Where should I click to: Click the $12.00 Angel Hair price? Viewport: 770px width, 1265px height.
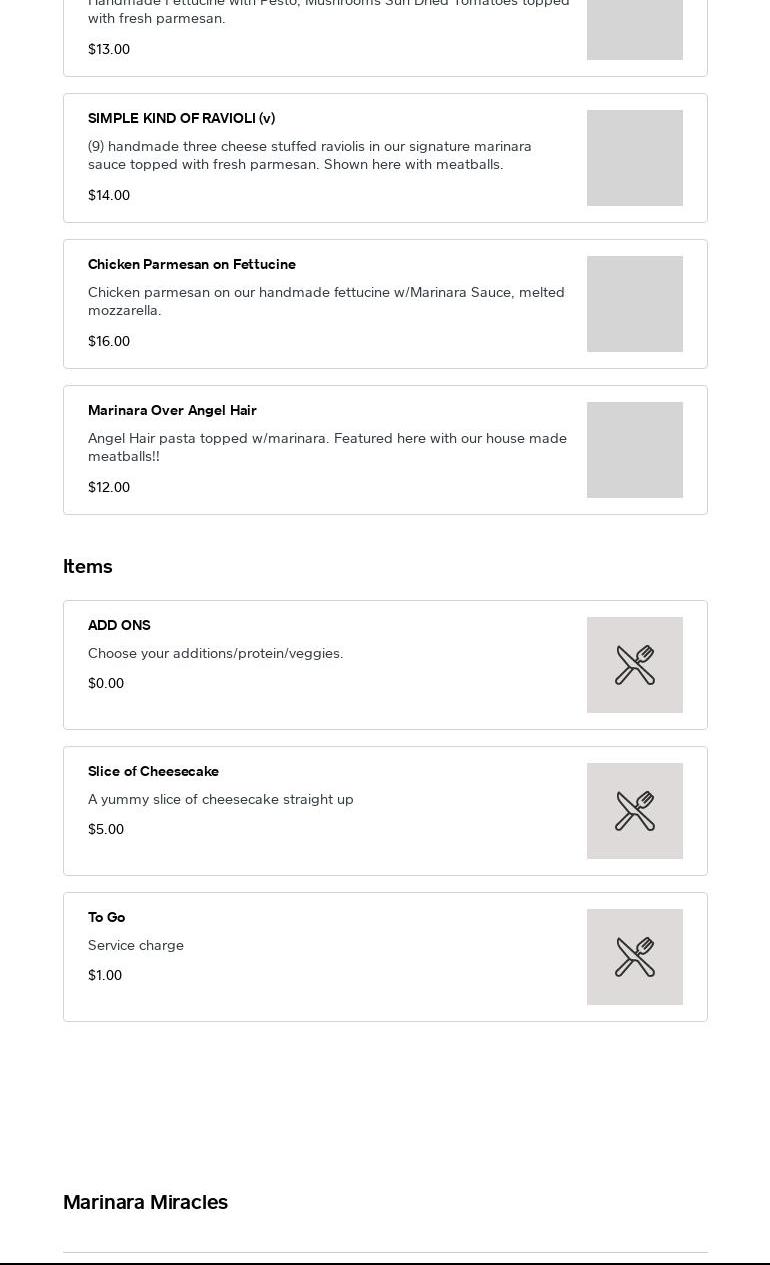point(109,487)
